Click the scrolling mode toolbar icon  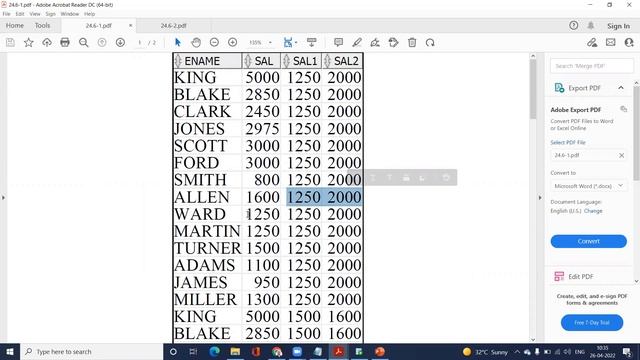tap(311, 42)
